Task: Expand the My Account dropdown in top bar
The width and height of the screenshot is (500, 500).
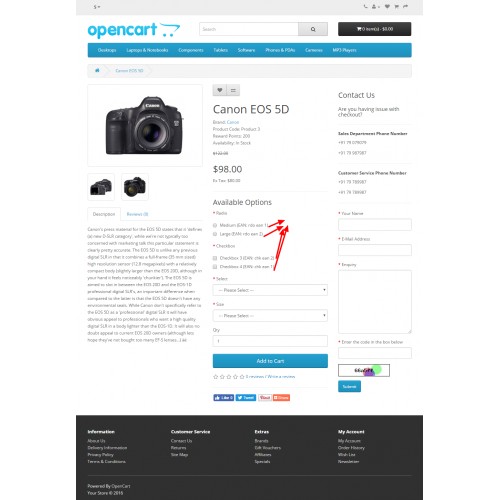Action: point(376,7)
